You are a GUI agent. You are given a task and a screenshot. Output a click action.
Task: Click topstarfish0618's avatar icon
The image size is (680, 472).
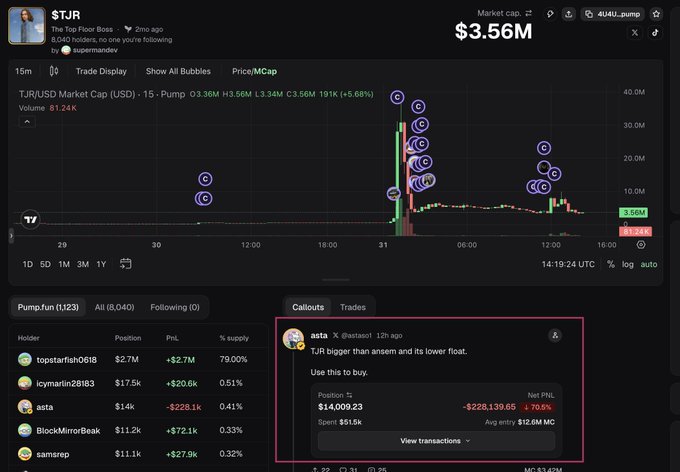[25, 359]
